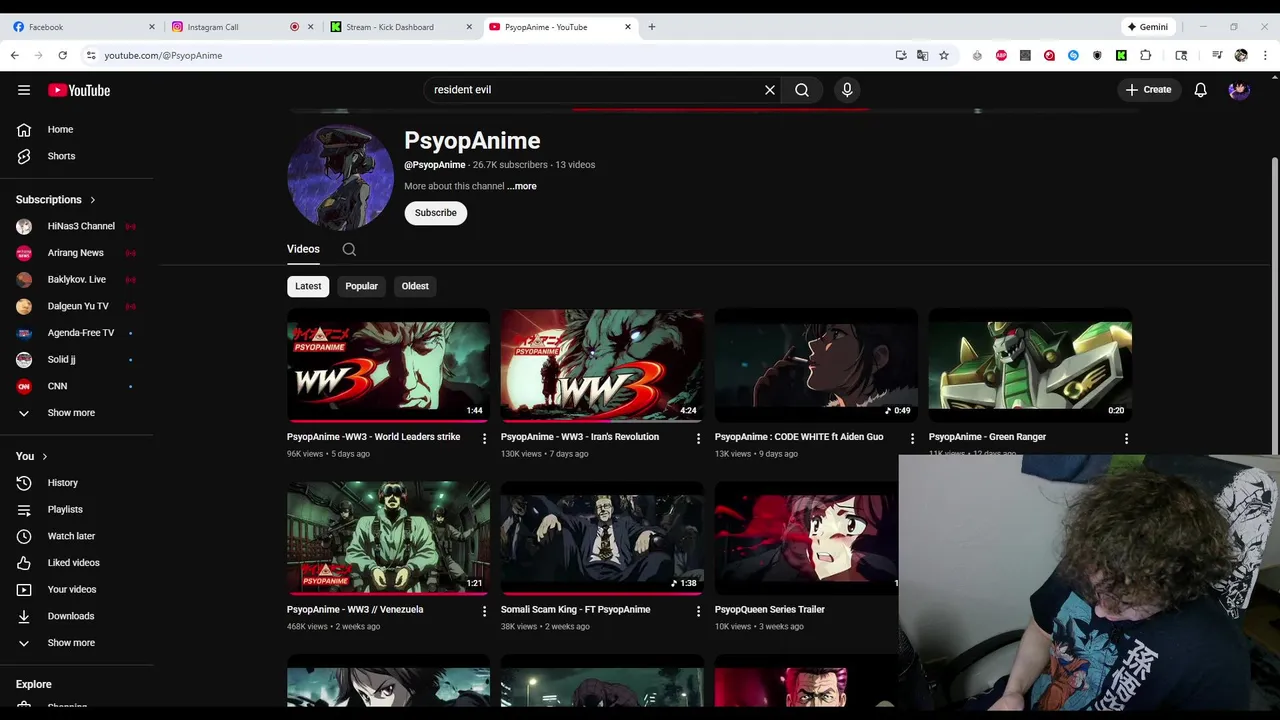Select the Oldest filter chip

pyautogui.click(x=415, y=286)
